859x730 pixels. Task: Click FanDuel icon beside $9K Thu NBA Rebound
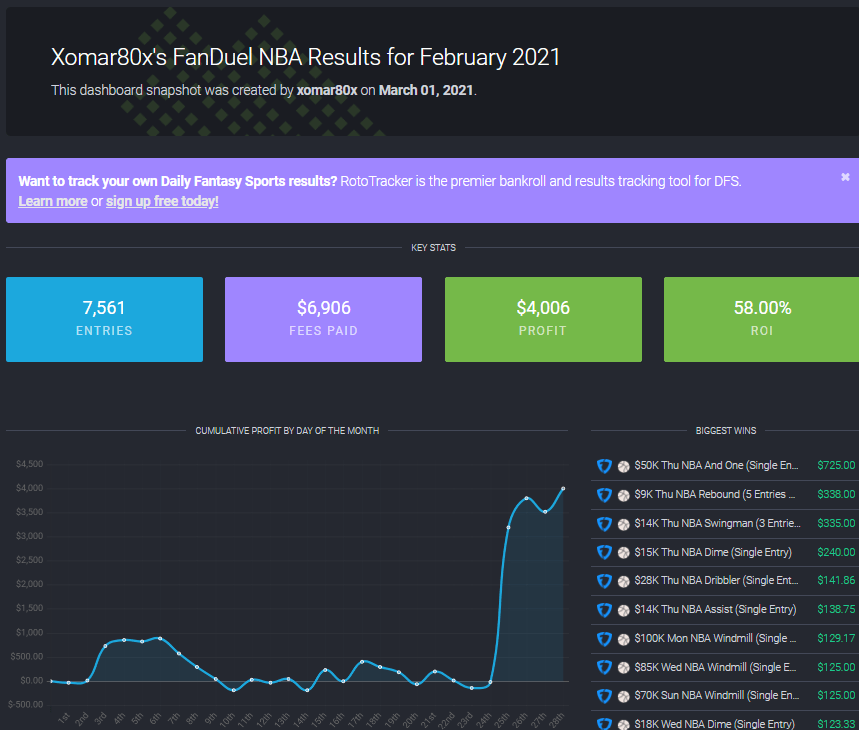coord(604,495)
